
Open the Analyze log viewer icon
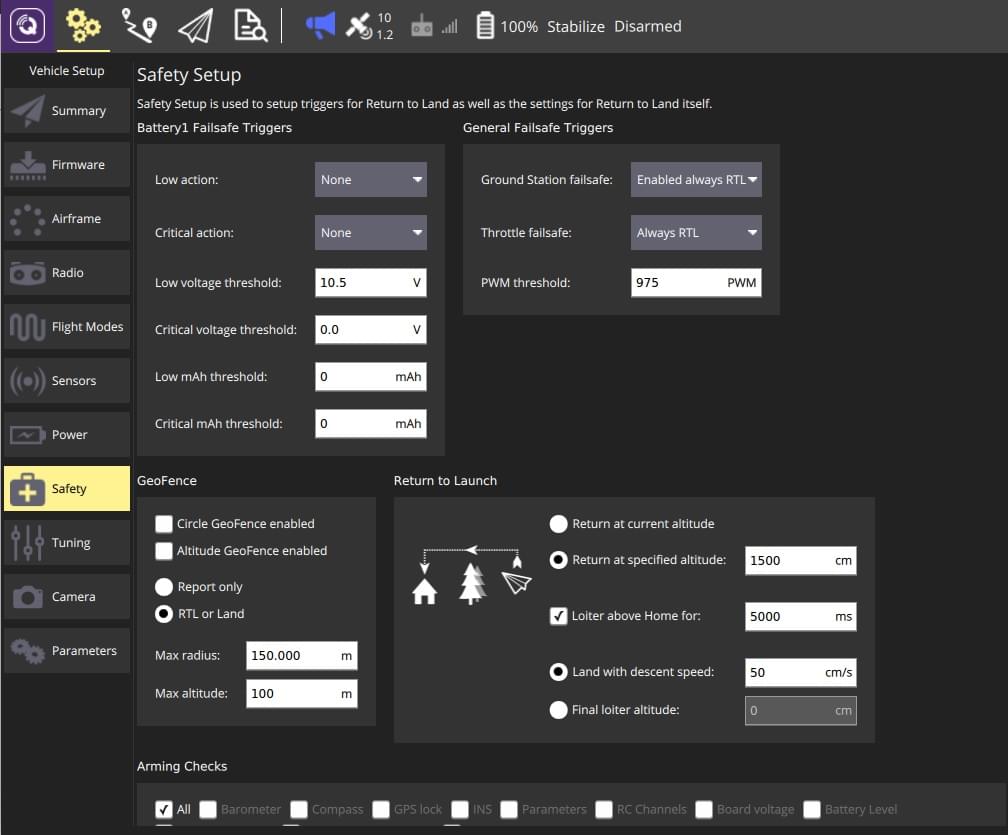pyautogui.click(x=250, y=26)
